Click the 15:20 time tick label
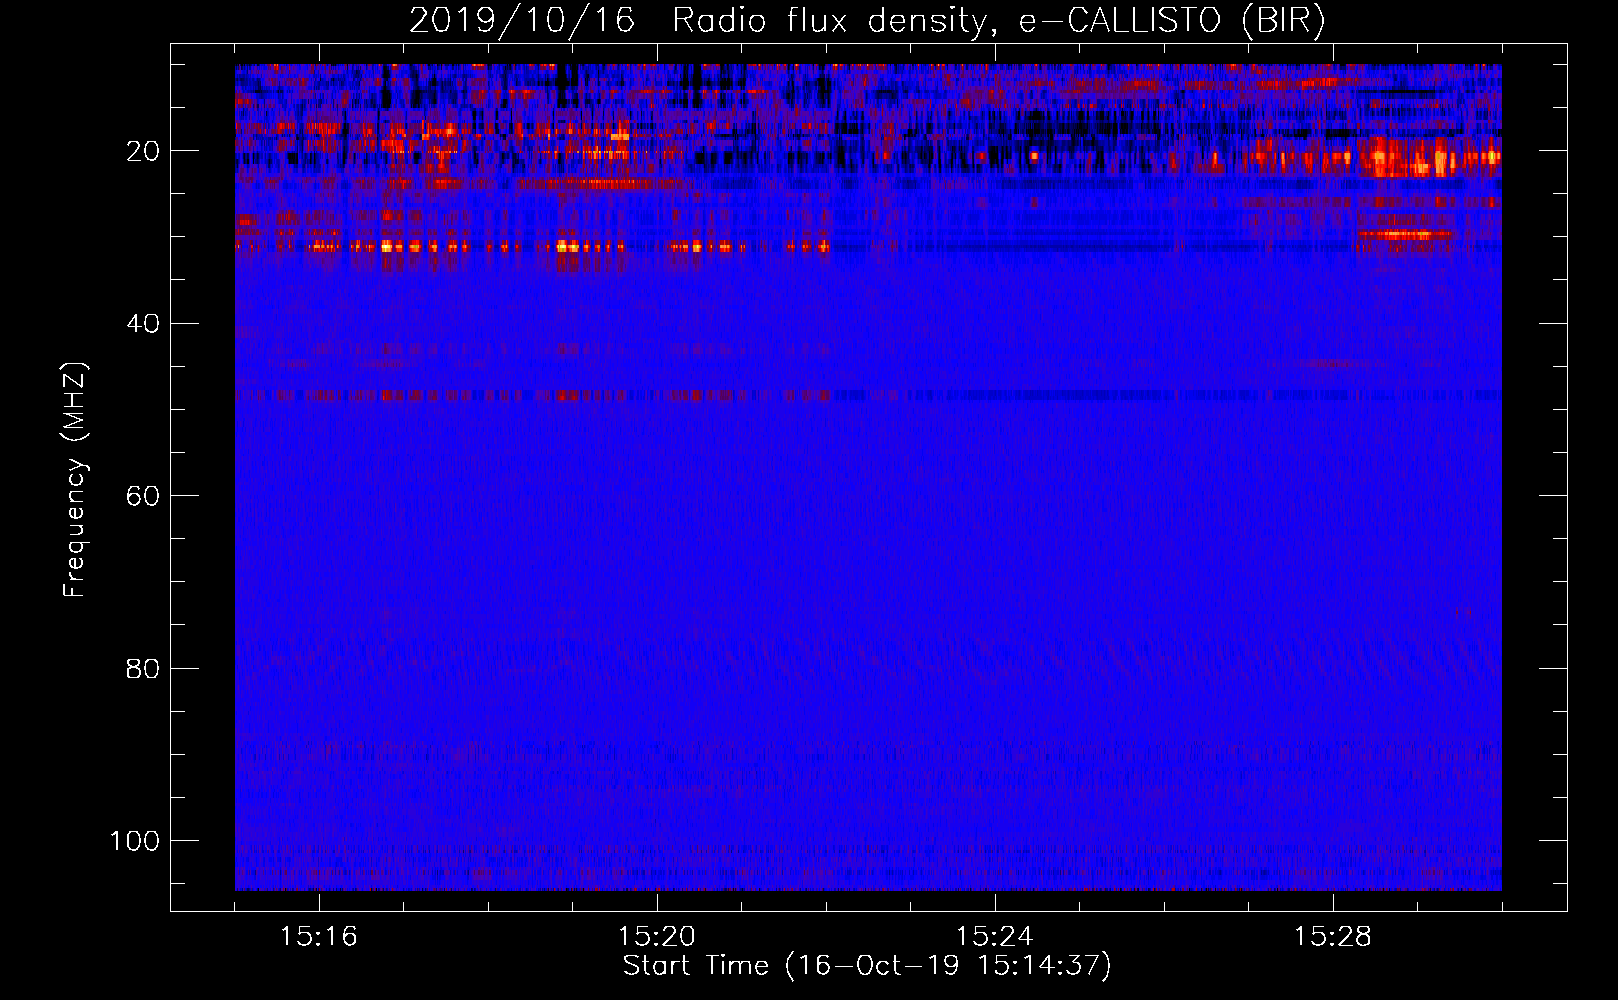The width and height of the screenshot is (1618, 1000). click(657, 937)
